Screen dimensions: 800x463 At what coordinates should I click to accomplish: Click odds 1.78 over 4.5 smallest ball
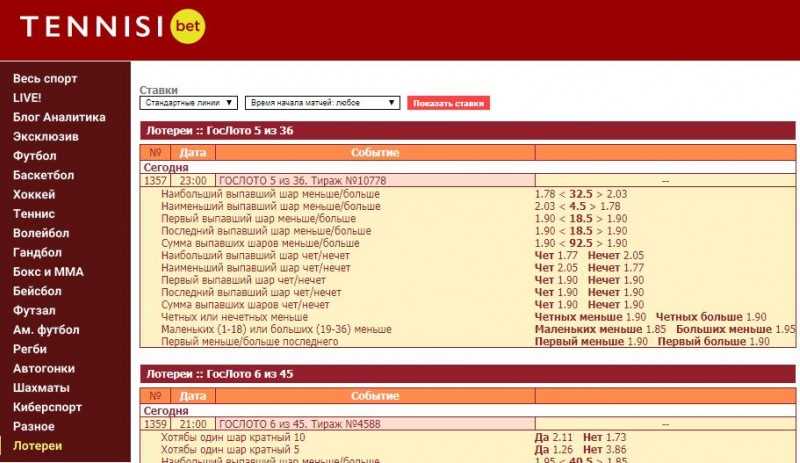point(610,206)
